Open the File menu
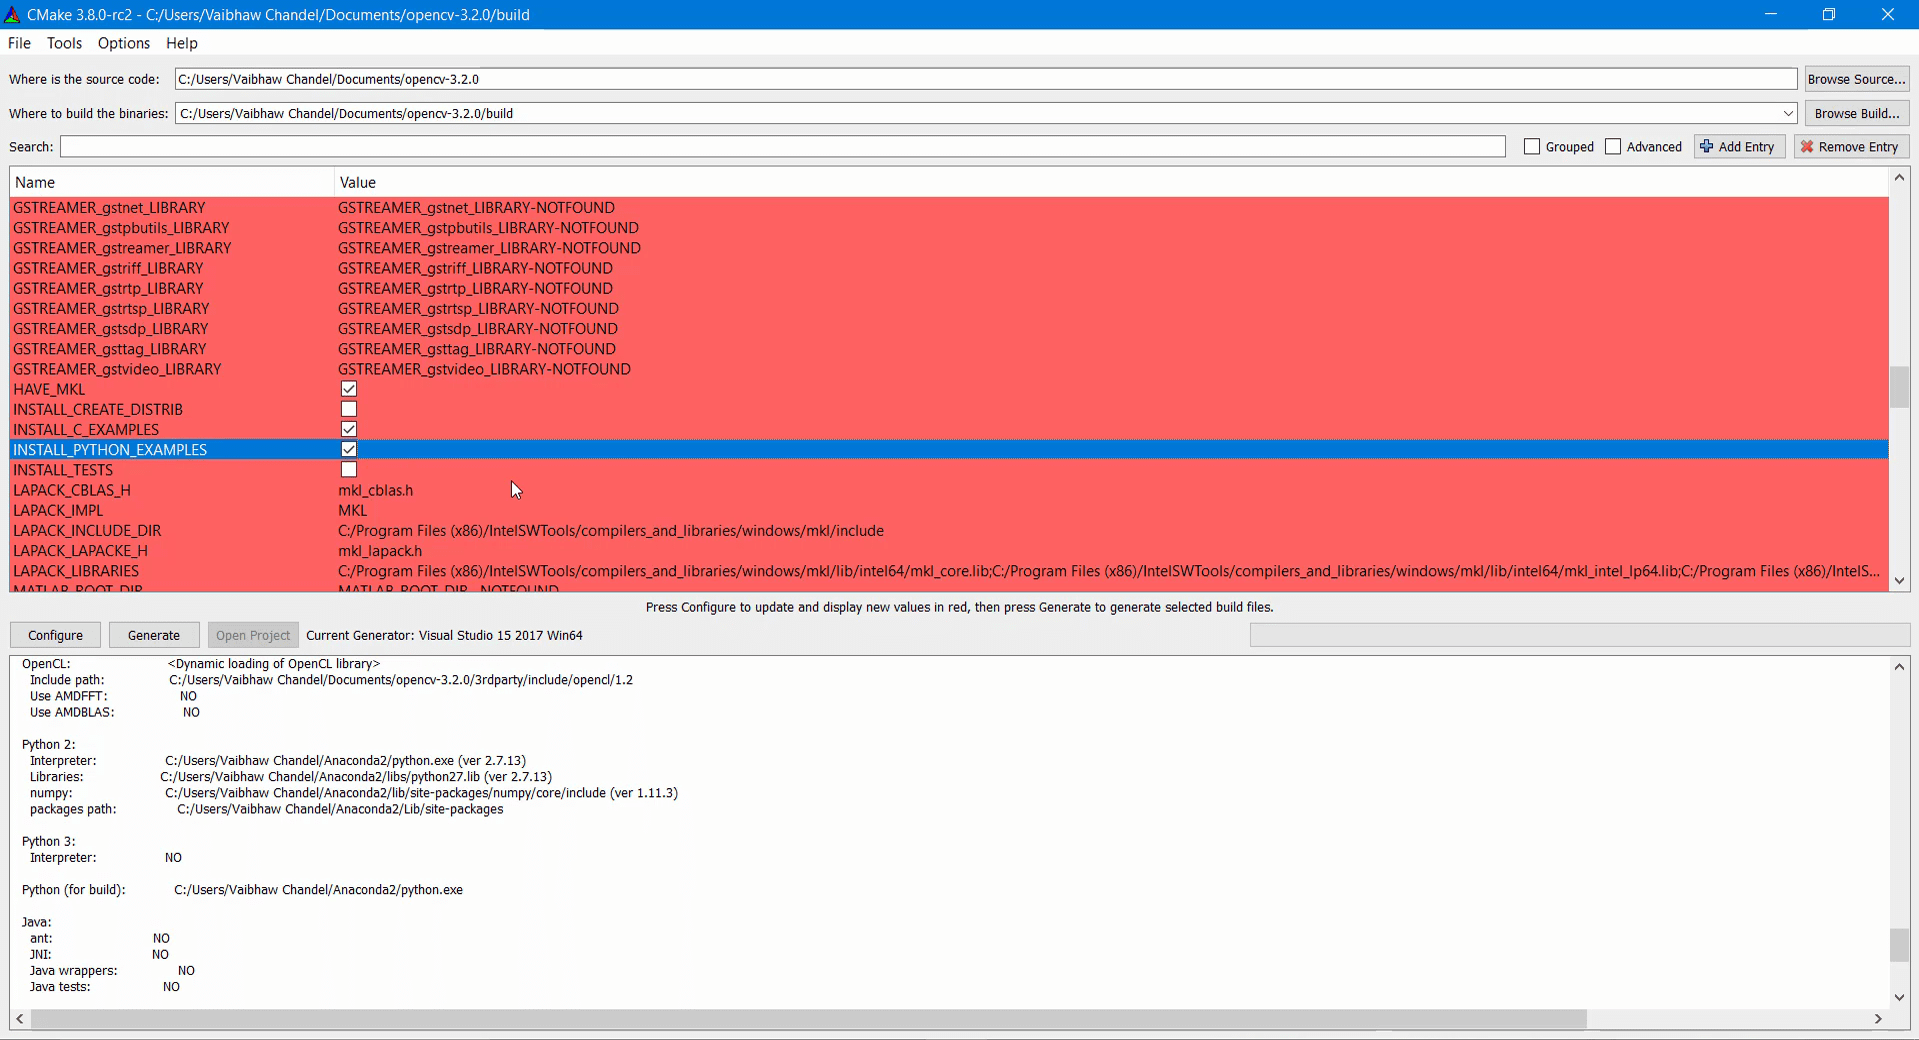Image resolution: width=1919 pixels, height=1040 pixels. [18, 43]
